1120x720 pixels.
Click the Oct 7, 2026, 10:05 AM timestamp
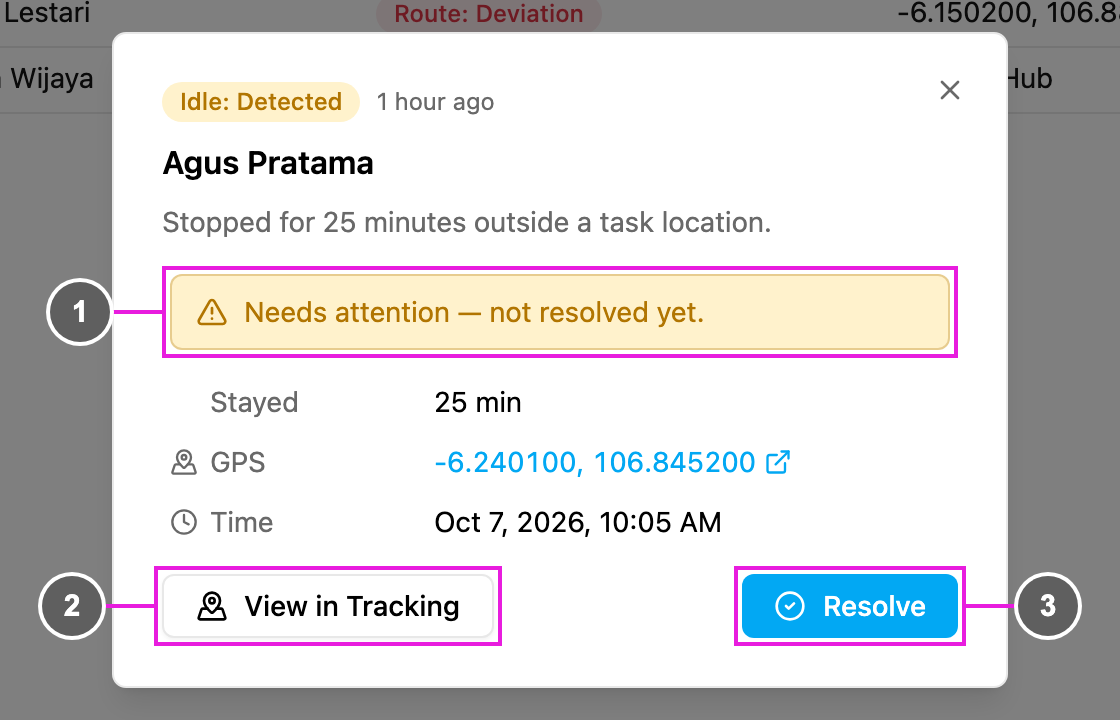[578, 522]
